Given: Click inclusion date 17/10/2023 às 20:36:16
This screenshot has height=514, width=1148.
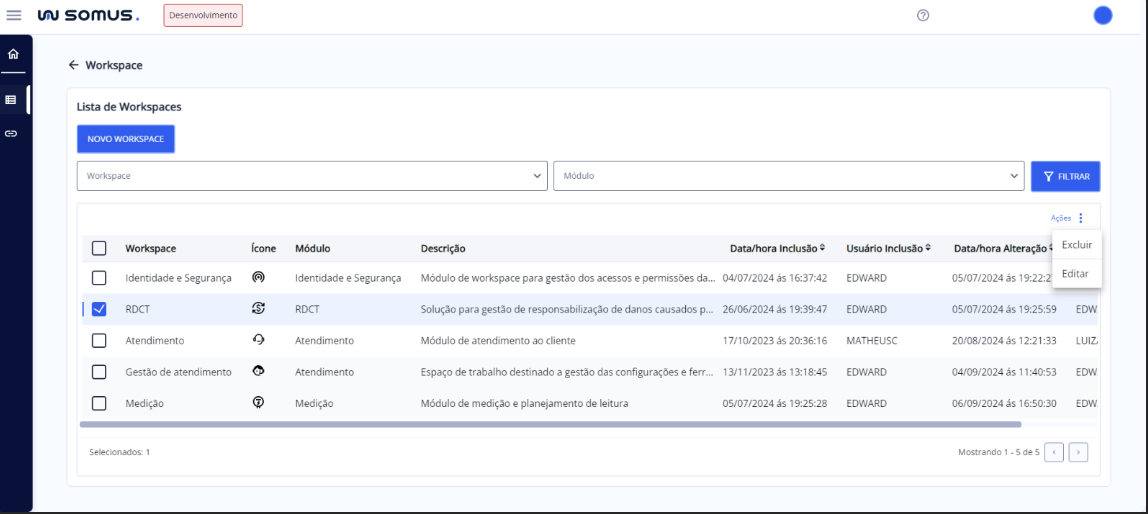Looking at the screenshot, I should click(775, 340).
